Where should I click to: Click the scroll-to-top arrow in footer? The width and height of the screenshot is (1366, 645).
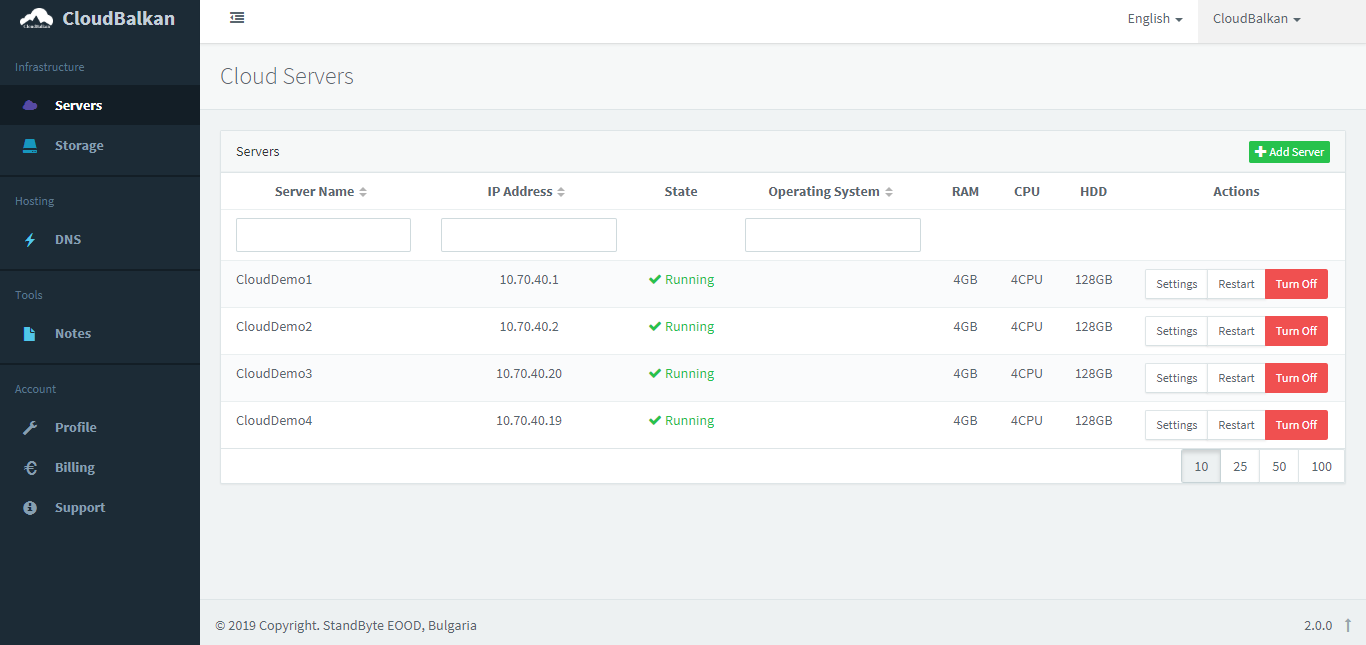tap(1348, 625)
